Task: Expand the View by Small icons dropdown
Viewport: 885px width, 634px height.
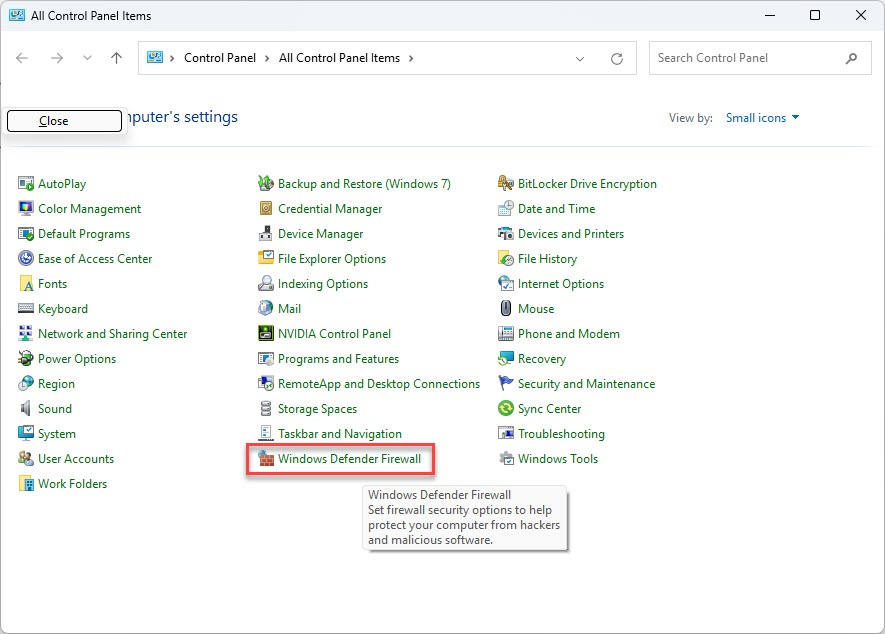Action: coord(763,118)
